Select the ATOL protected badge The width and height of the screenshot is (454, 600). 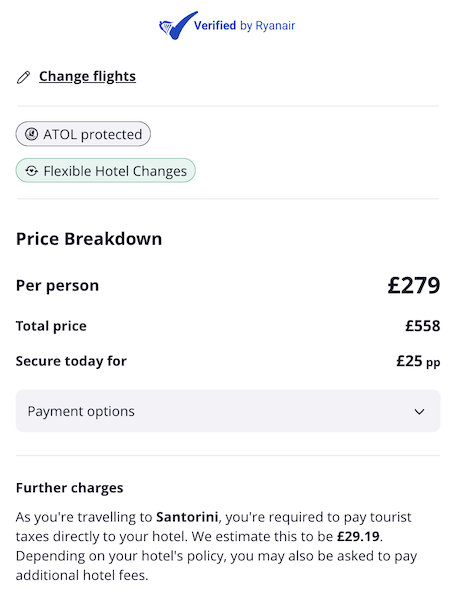pos(83,134)
